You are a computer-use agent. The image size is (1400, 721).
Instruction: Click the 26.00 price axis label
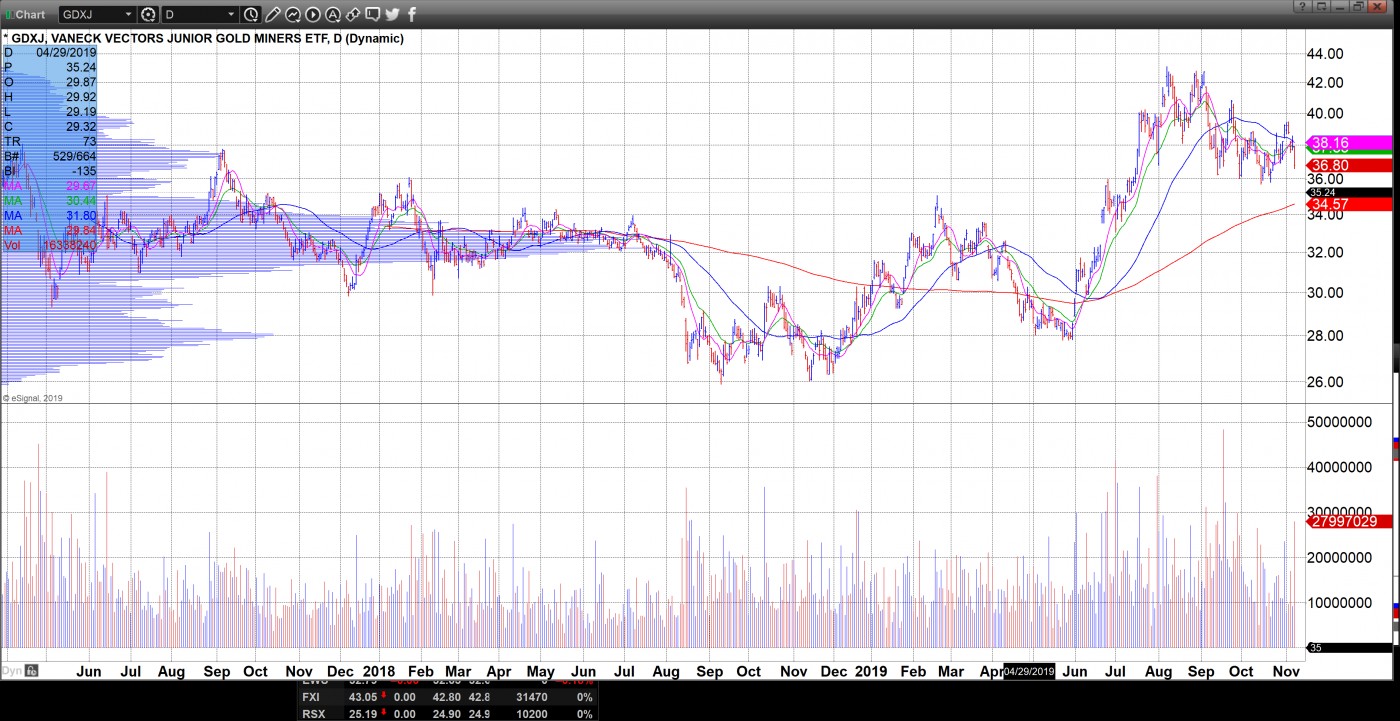tap(1325, 382)
